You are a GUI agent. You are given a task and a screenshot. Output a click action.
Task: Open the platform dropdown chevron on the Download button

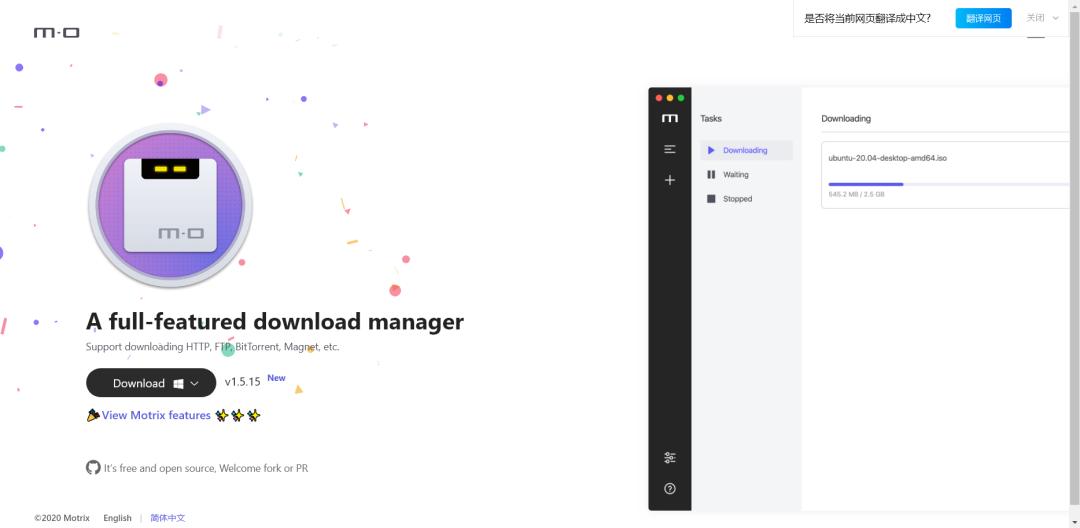(x=194, y=383)
